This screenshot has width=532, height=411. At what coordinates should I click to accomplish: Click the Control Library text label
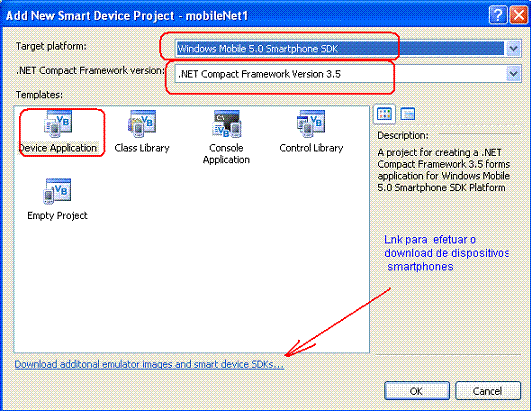311,148
